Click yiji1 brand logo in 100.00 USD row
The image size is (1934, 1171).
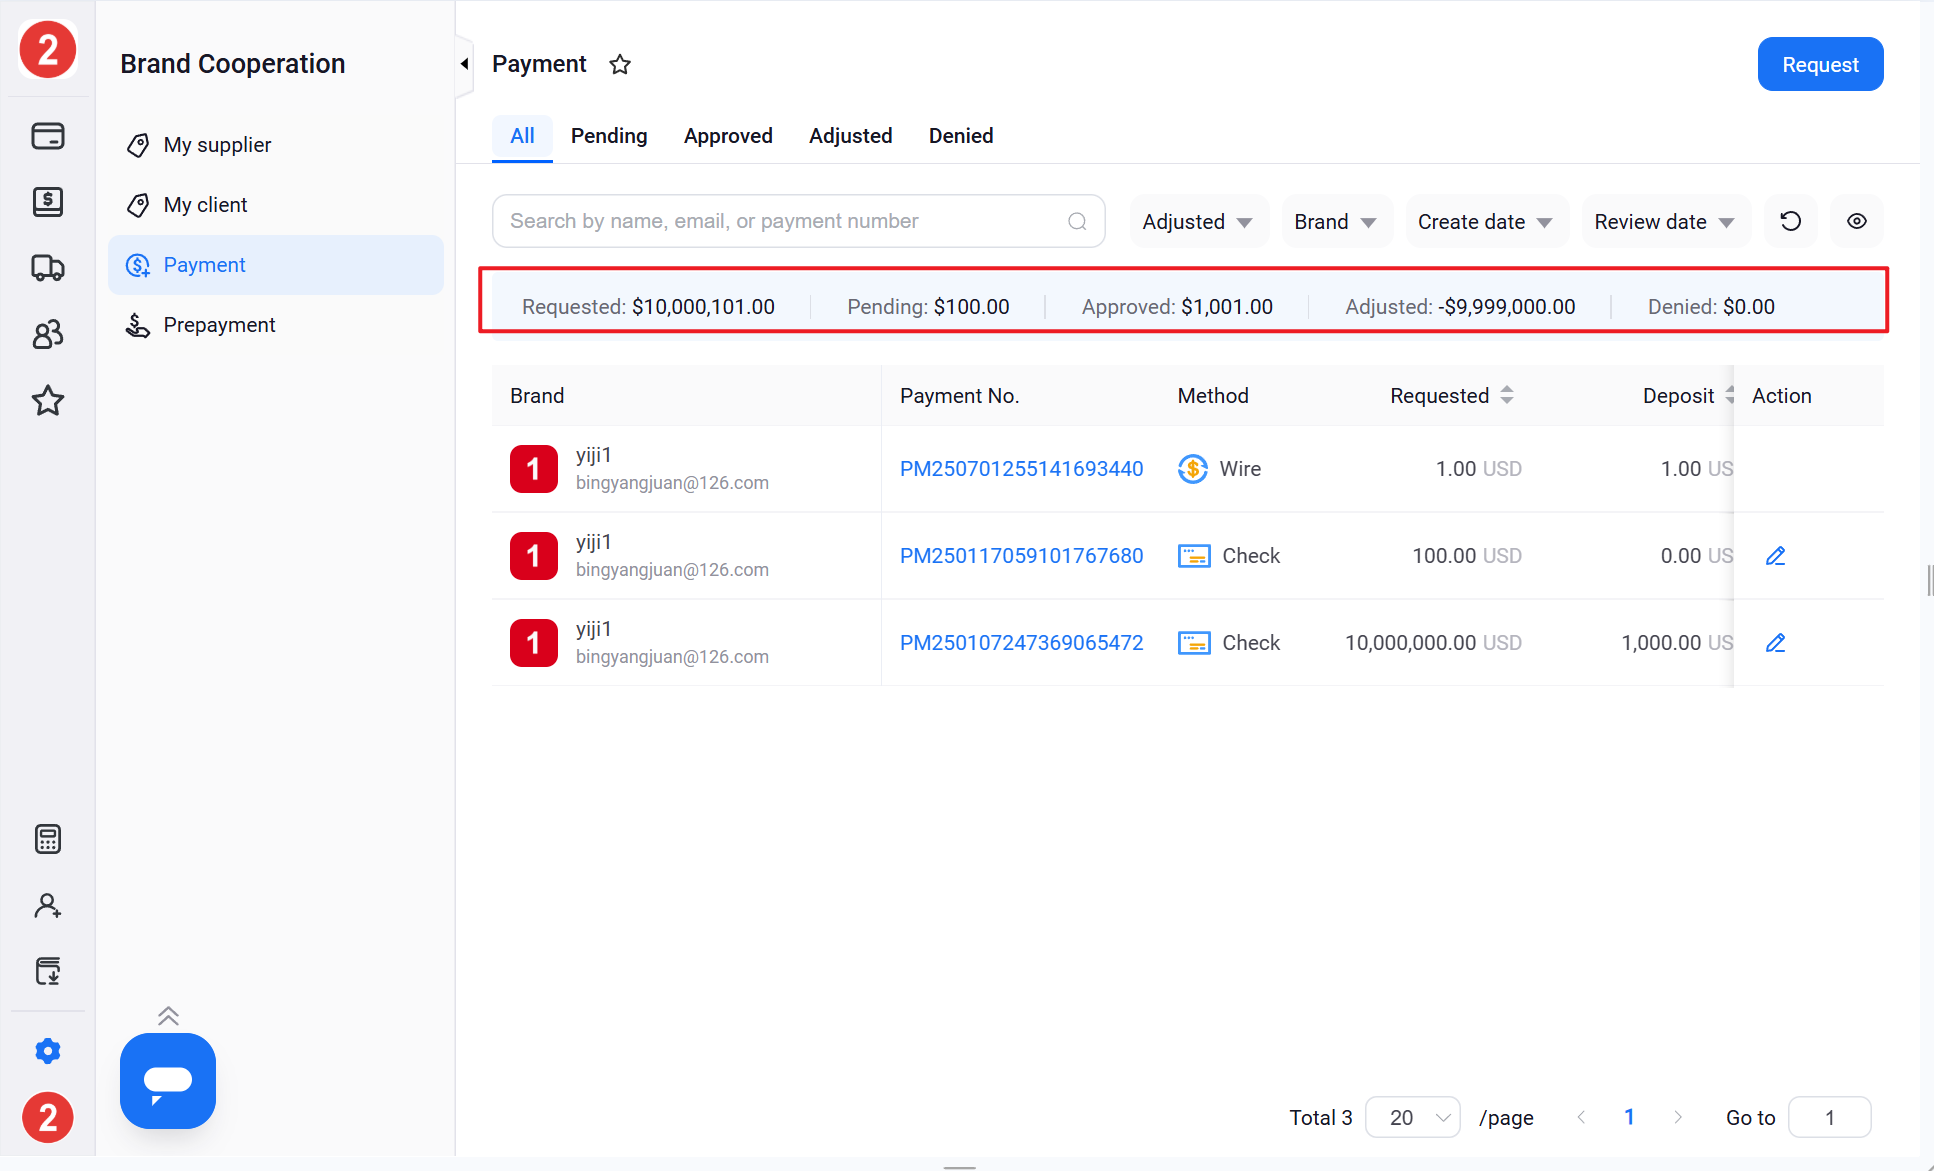(x=534, y=556)
